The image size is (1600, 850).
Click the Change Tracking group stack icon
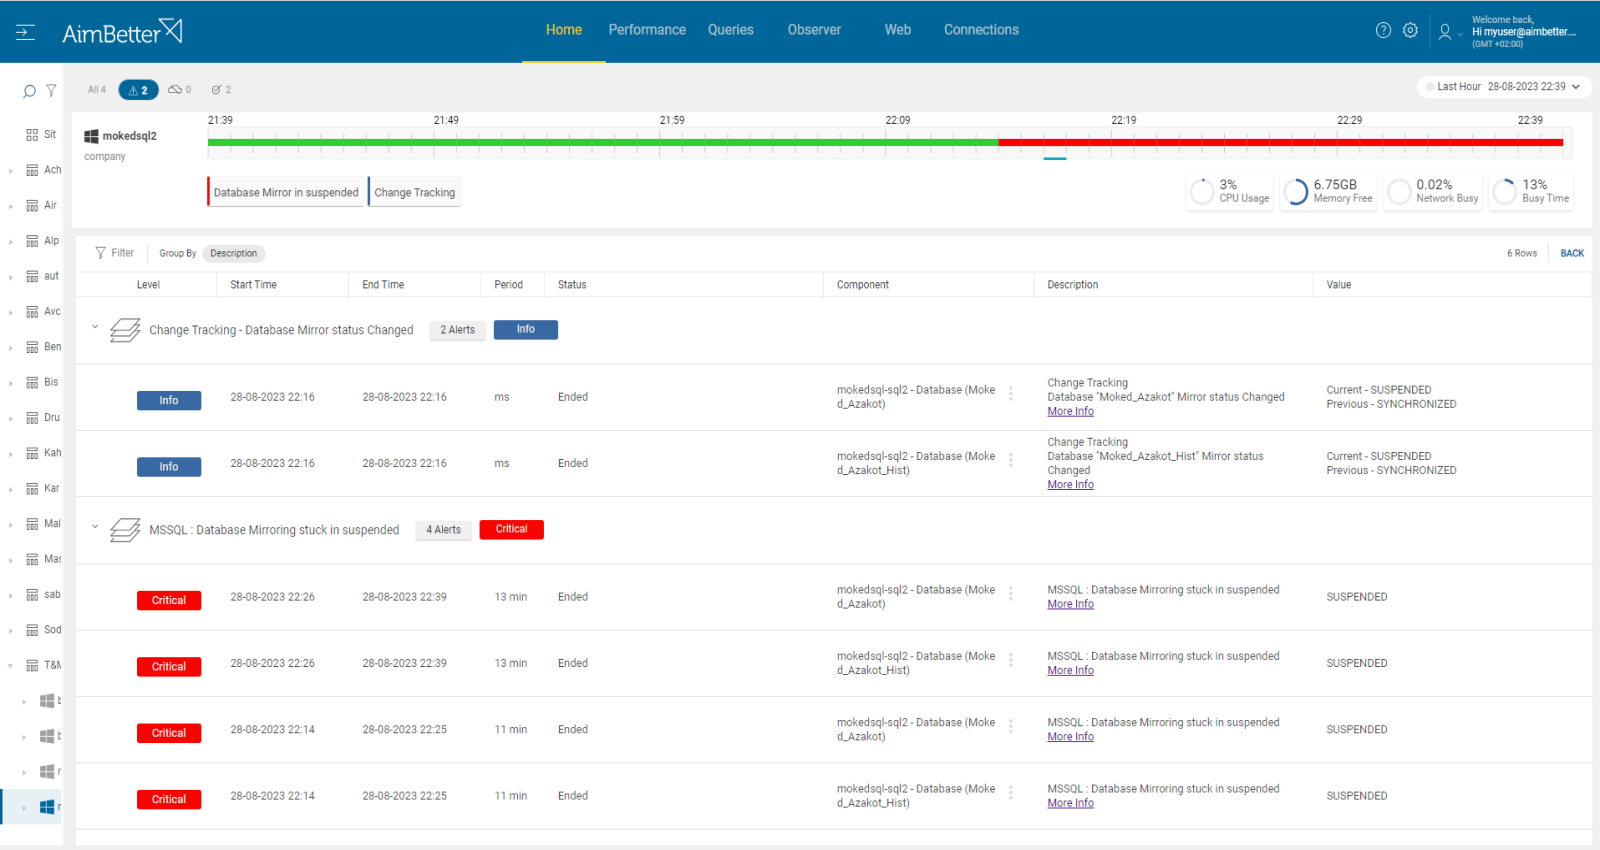pos(125,330)
